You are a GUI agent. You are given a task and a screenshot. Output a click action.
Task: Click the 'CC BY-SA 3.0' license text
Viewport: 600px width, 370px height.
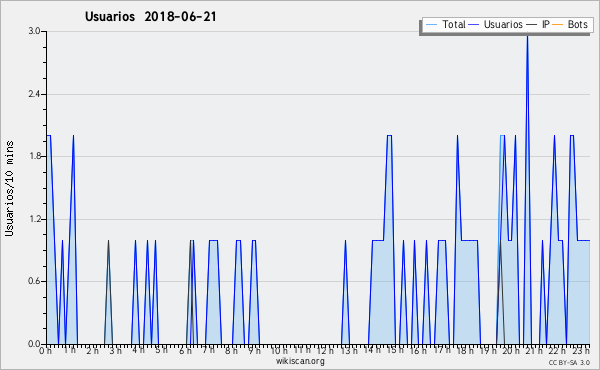[569, 362]
